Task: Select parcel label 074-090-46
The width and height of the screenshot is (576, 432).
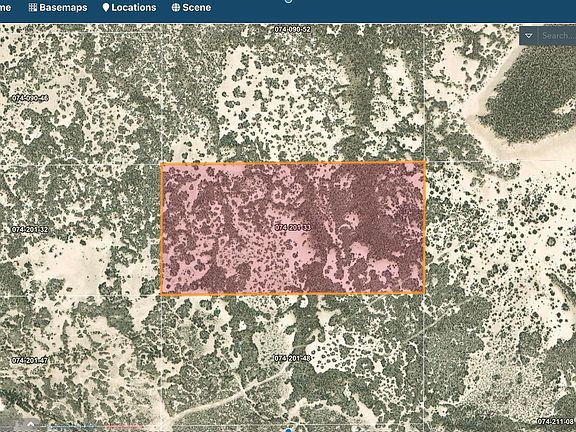Action: (30, 98)
